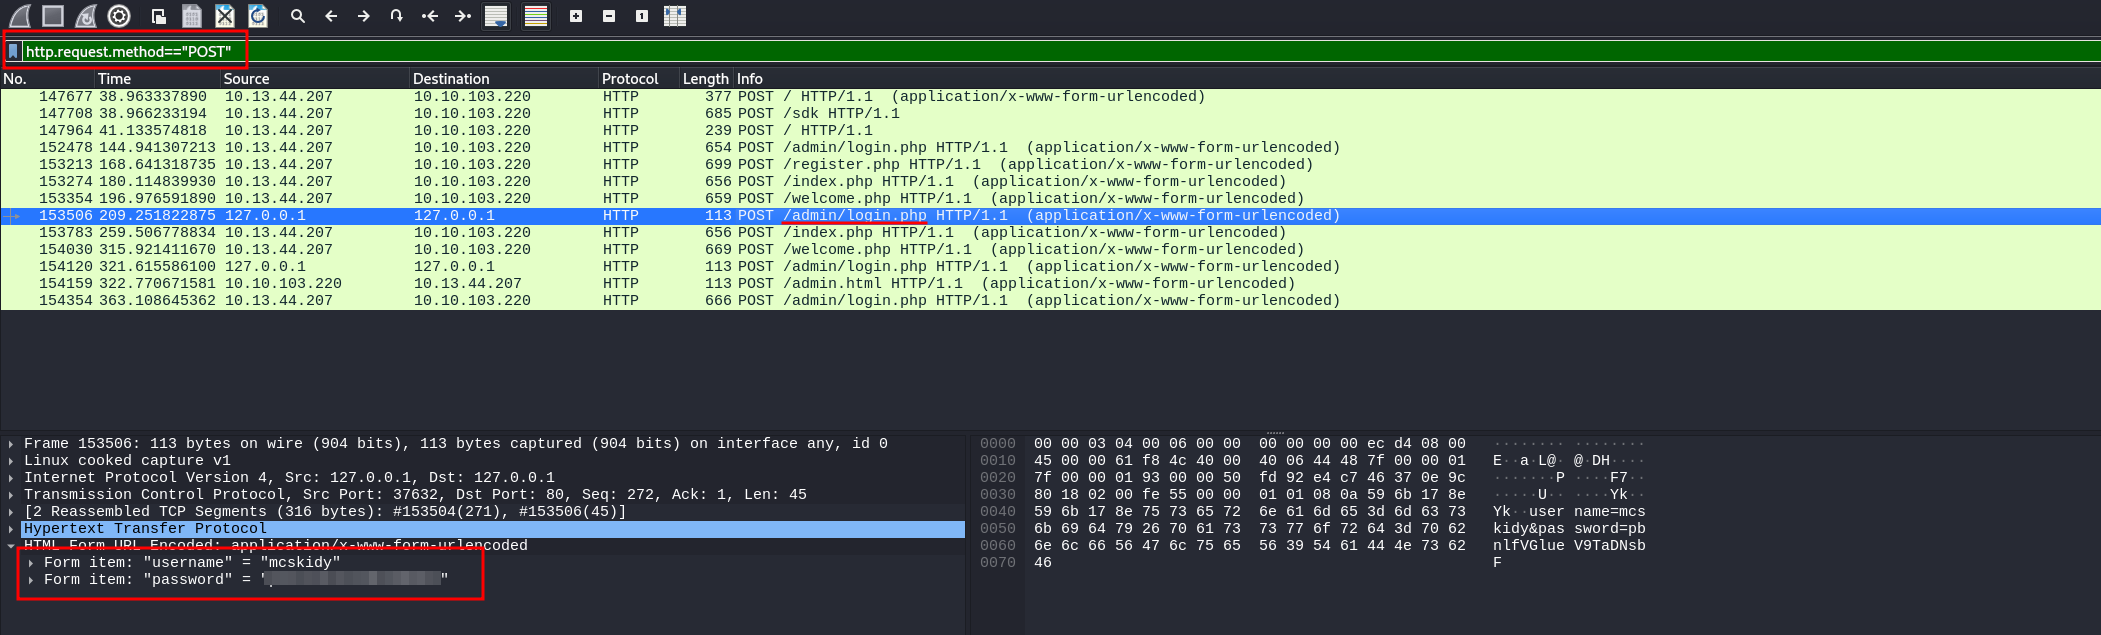Go to the first packet
This screenshot has height=635, width=2101.
coord(430,16)
